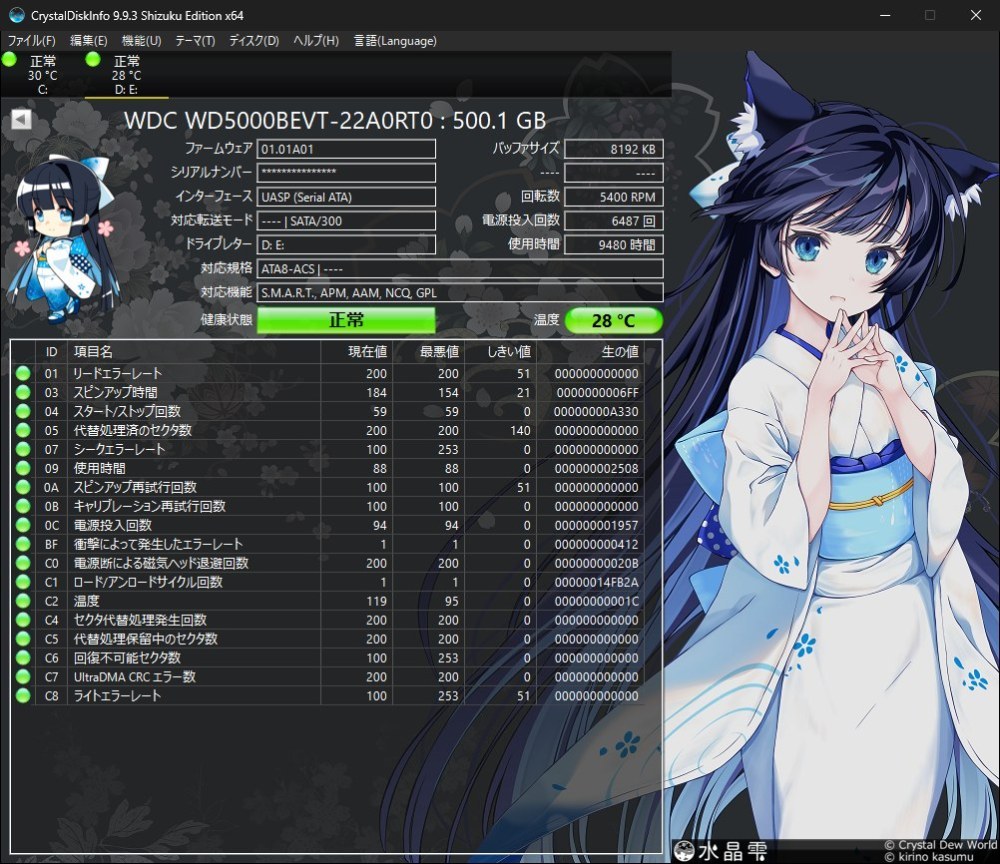1000x864 pixels.
Task: Click raw value 00000000001C in temperature row
Action: [x=596, y=601]
